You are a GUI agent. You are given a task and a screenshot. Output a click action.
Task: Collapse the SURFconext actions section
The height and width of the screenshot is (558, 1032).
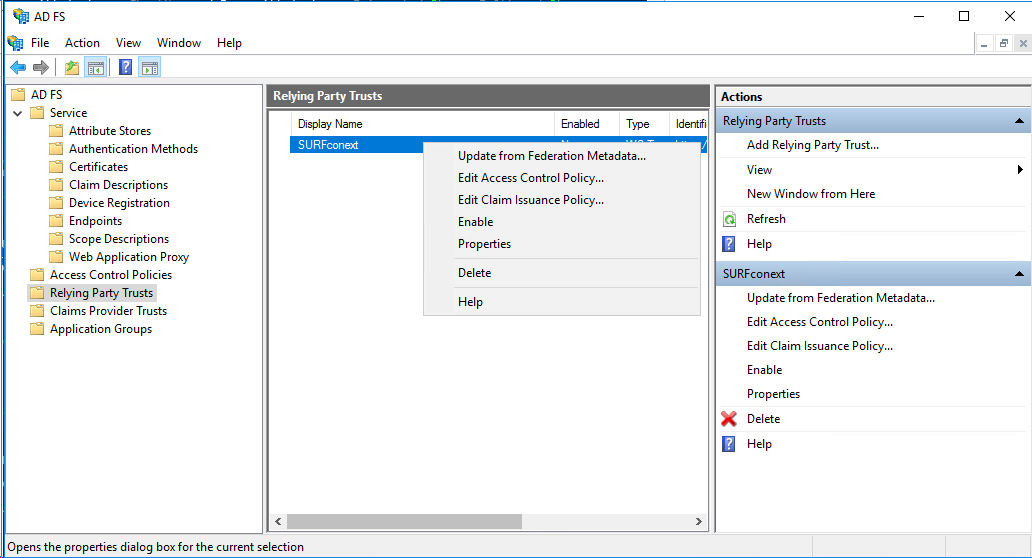pos(1019,274)
